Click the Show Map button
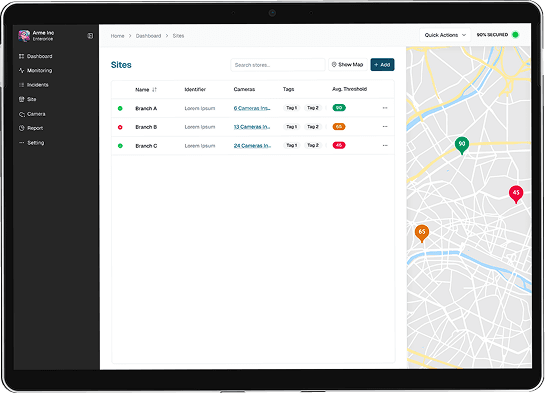The height and width of the screenshot is (394, 545). (348, 65)
